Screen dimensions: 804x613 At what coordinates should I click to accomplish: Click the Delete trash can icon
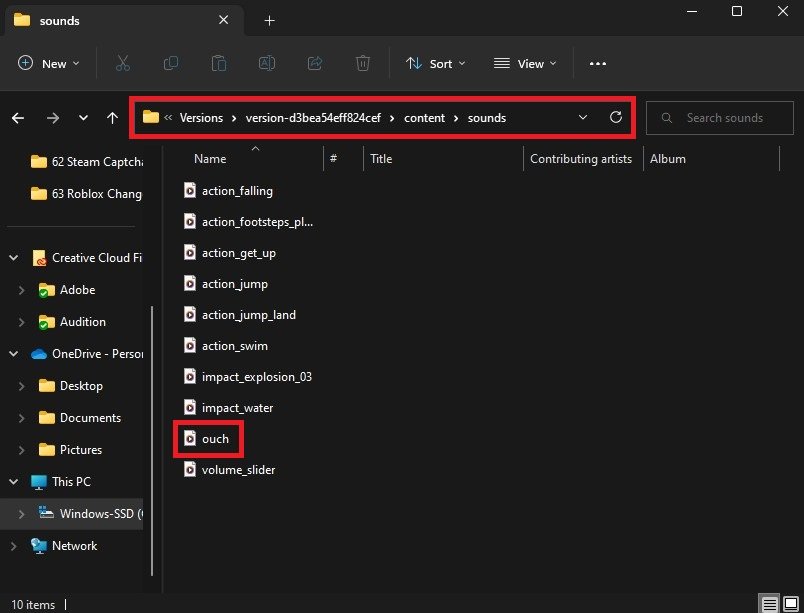click(363, 63)
